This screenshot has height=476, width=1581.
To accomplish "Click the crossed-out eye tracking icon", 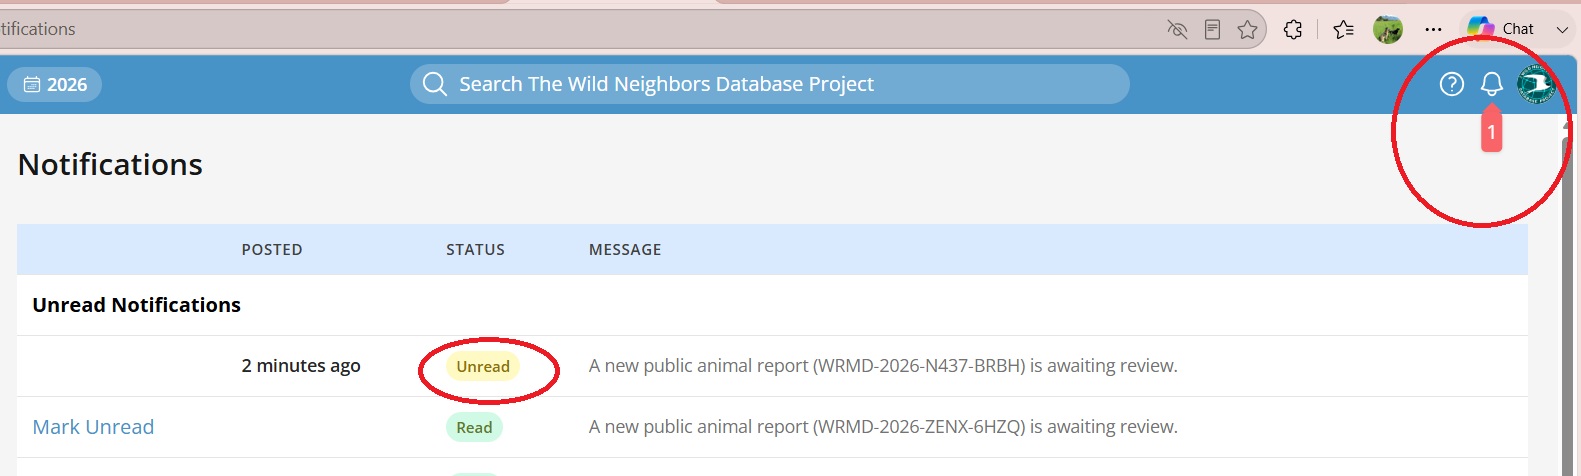I will coord(1177,29).
